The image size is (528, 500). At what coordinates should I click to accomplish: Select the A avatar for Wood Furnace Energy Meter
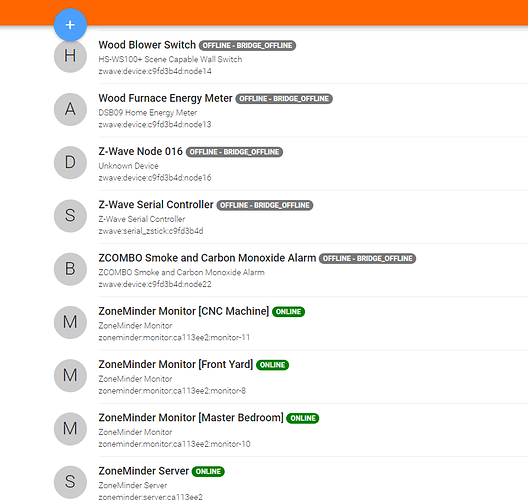(70, 109)
